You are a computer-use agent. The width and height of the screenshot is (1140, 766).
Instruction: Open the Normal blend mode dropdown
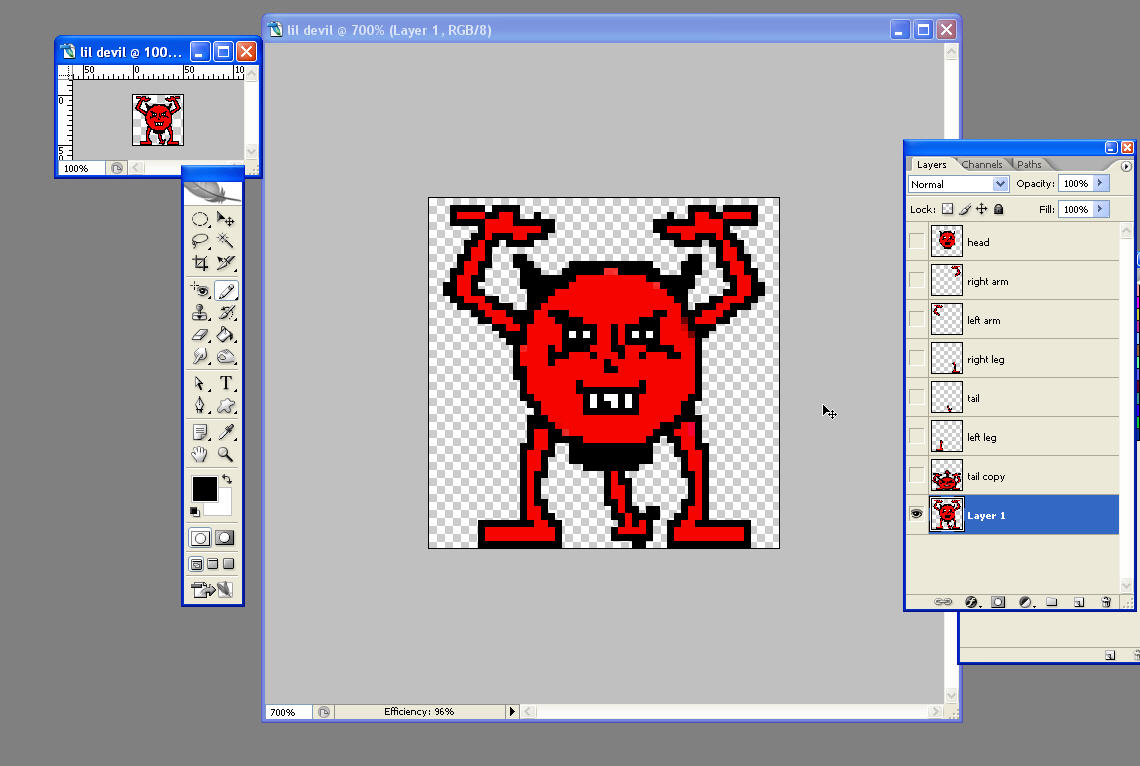point(958,184)
